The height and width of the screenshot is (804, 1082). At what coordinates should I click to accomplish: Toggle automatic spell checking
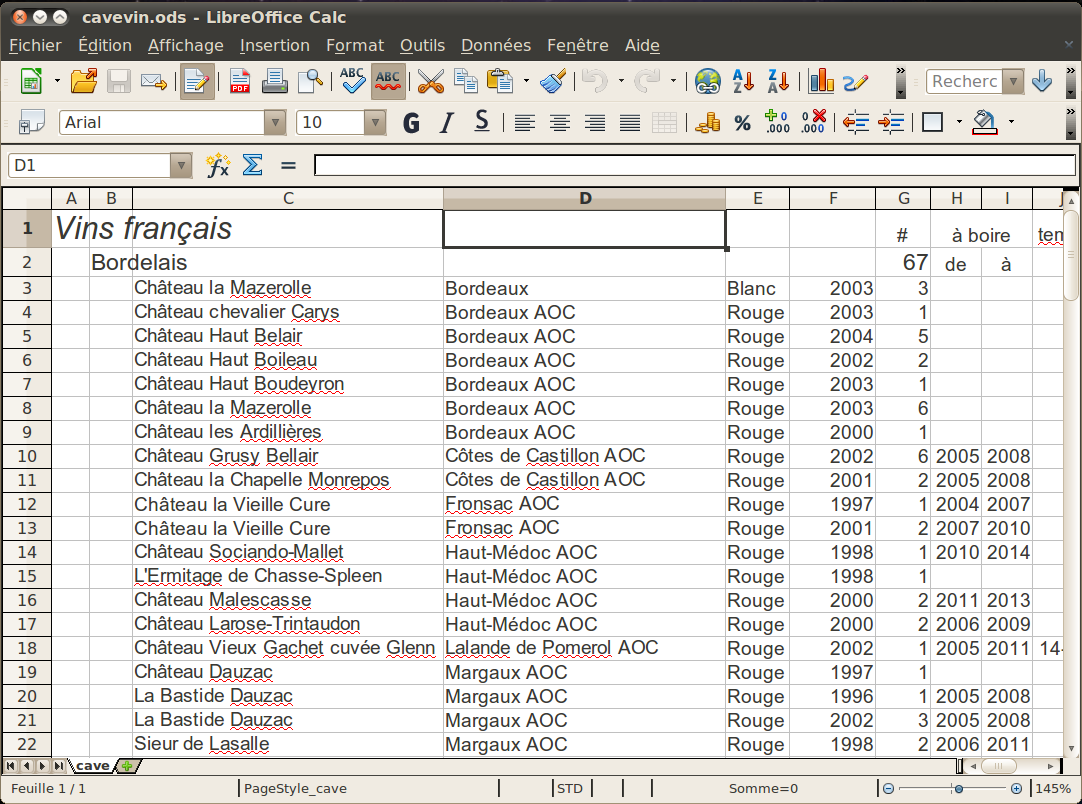[388, 81]
